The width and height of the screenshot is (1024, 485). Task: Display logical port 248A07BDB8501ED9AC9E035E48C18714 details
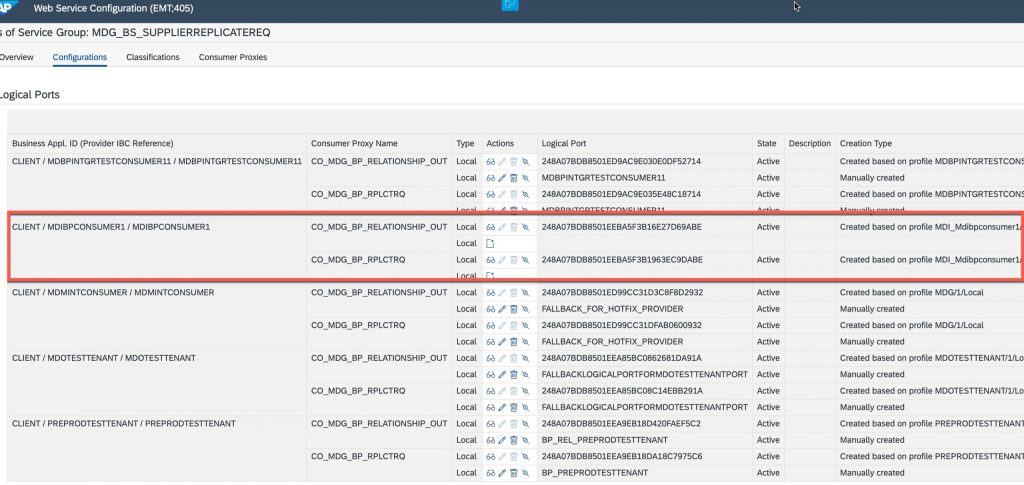coord(490,194)
